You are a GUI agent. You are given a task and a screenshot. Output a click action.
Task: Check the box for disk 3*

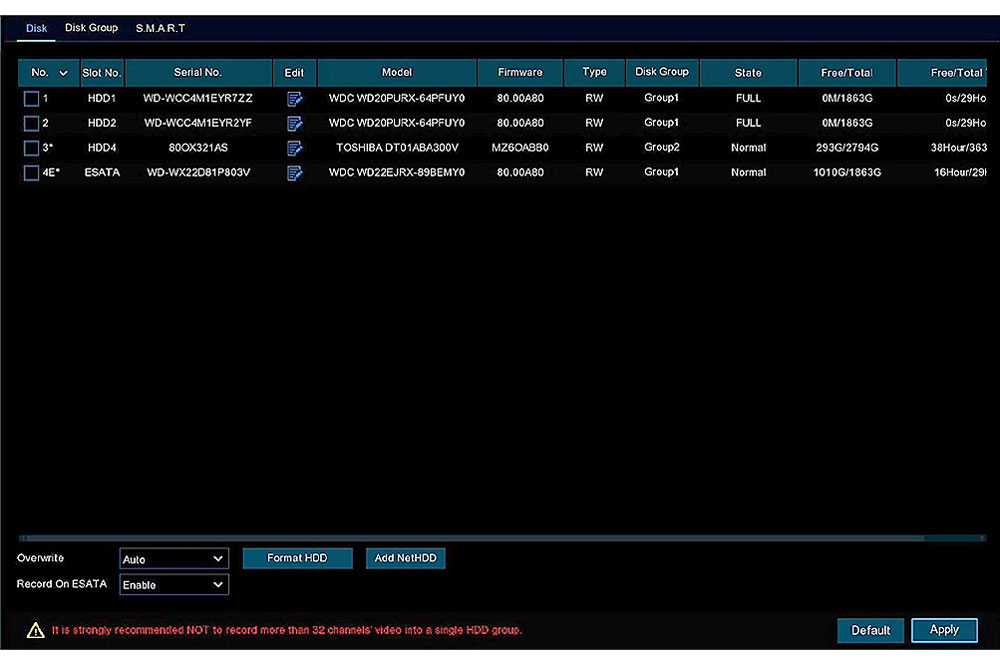31,148
